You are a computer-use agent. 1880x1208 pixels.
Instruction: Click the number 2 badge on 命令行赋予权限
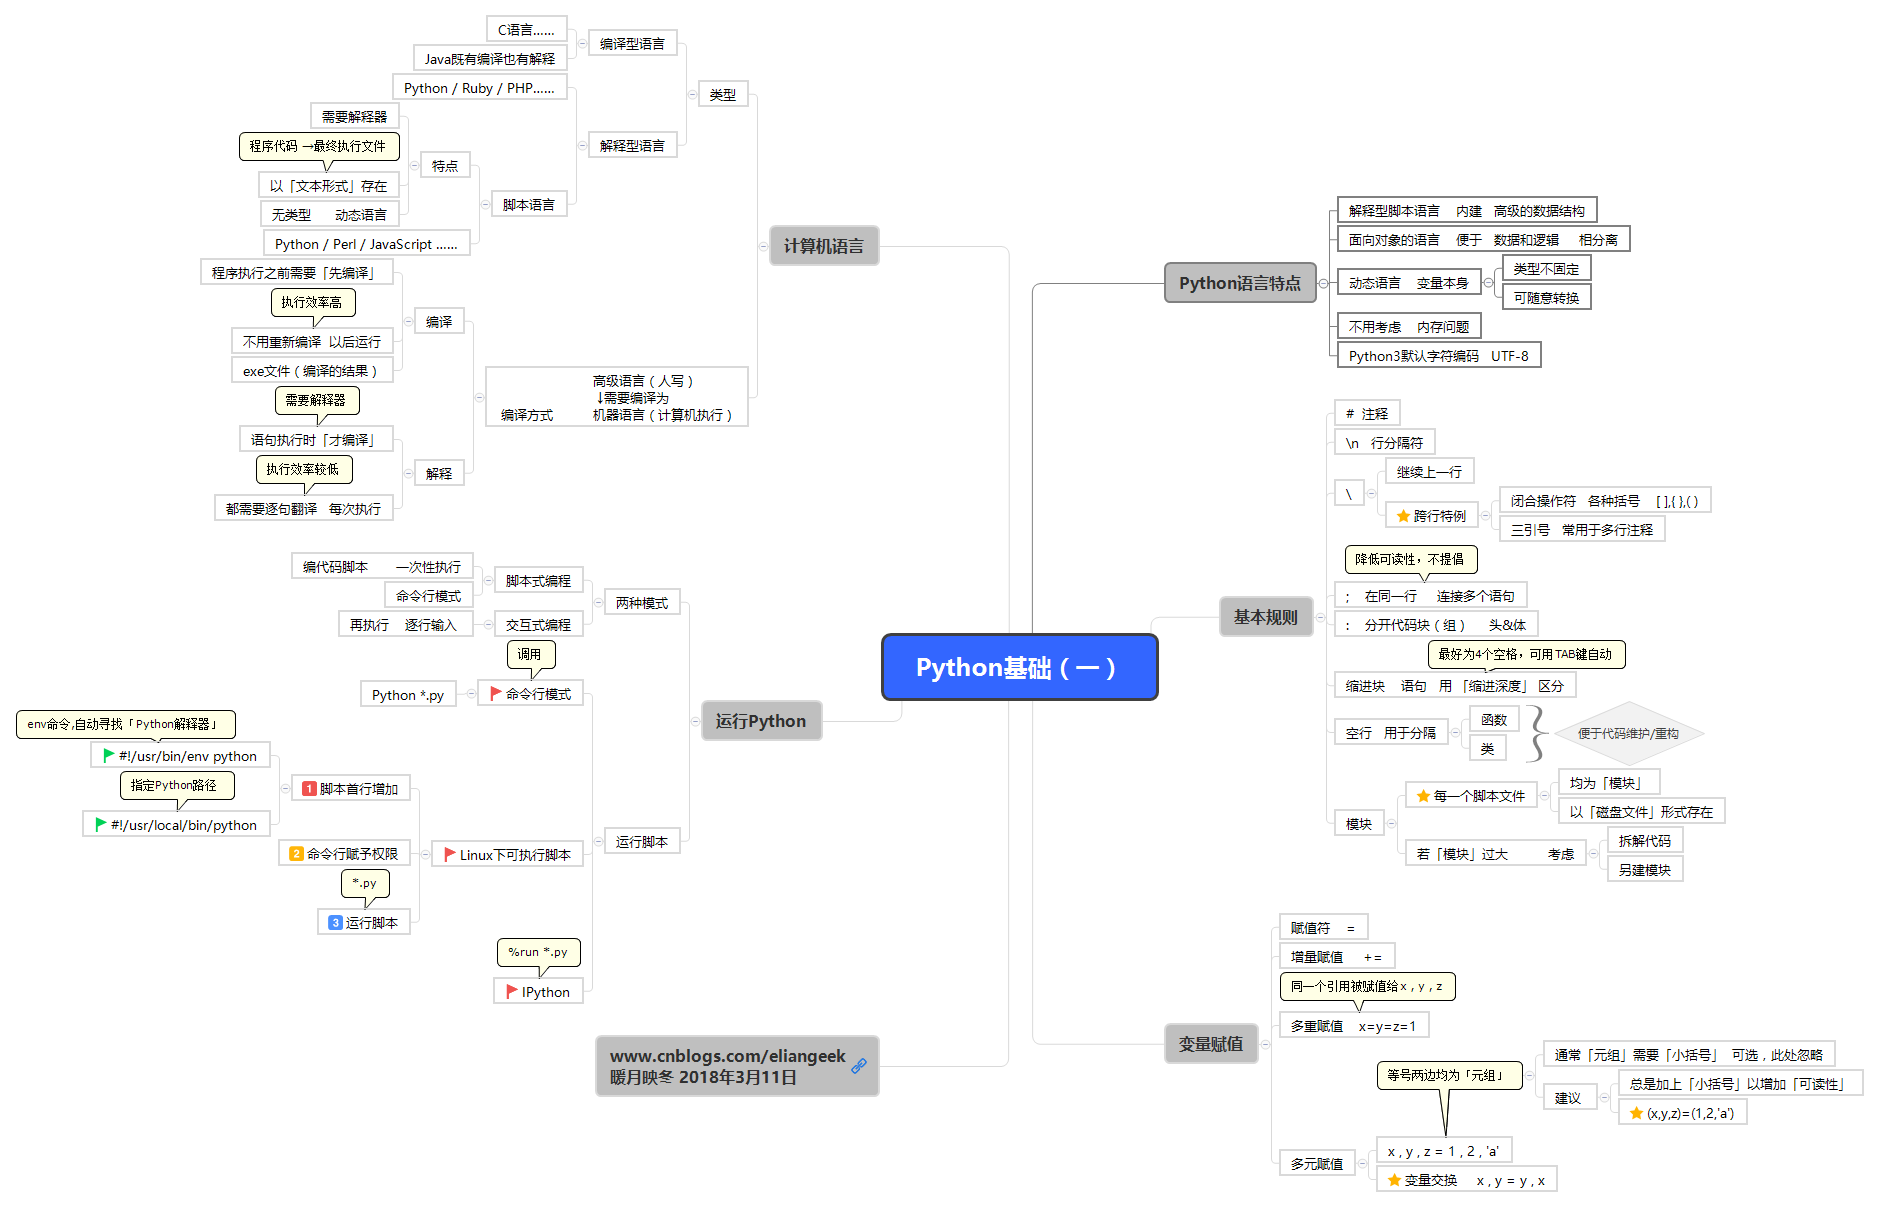pyautogui.click(x=296, y=853)
